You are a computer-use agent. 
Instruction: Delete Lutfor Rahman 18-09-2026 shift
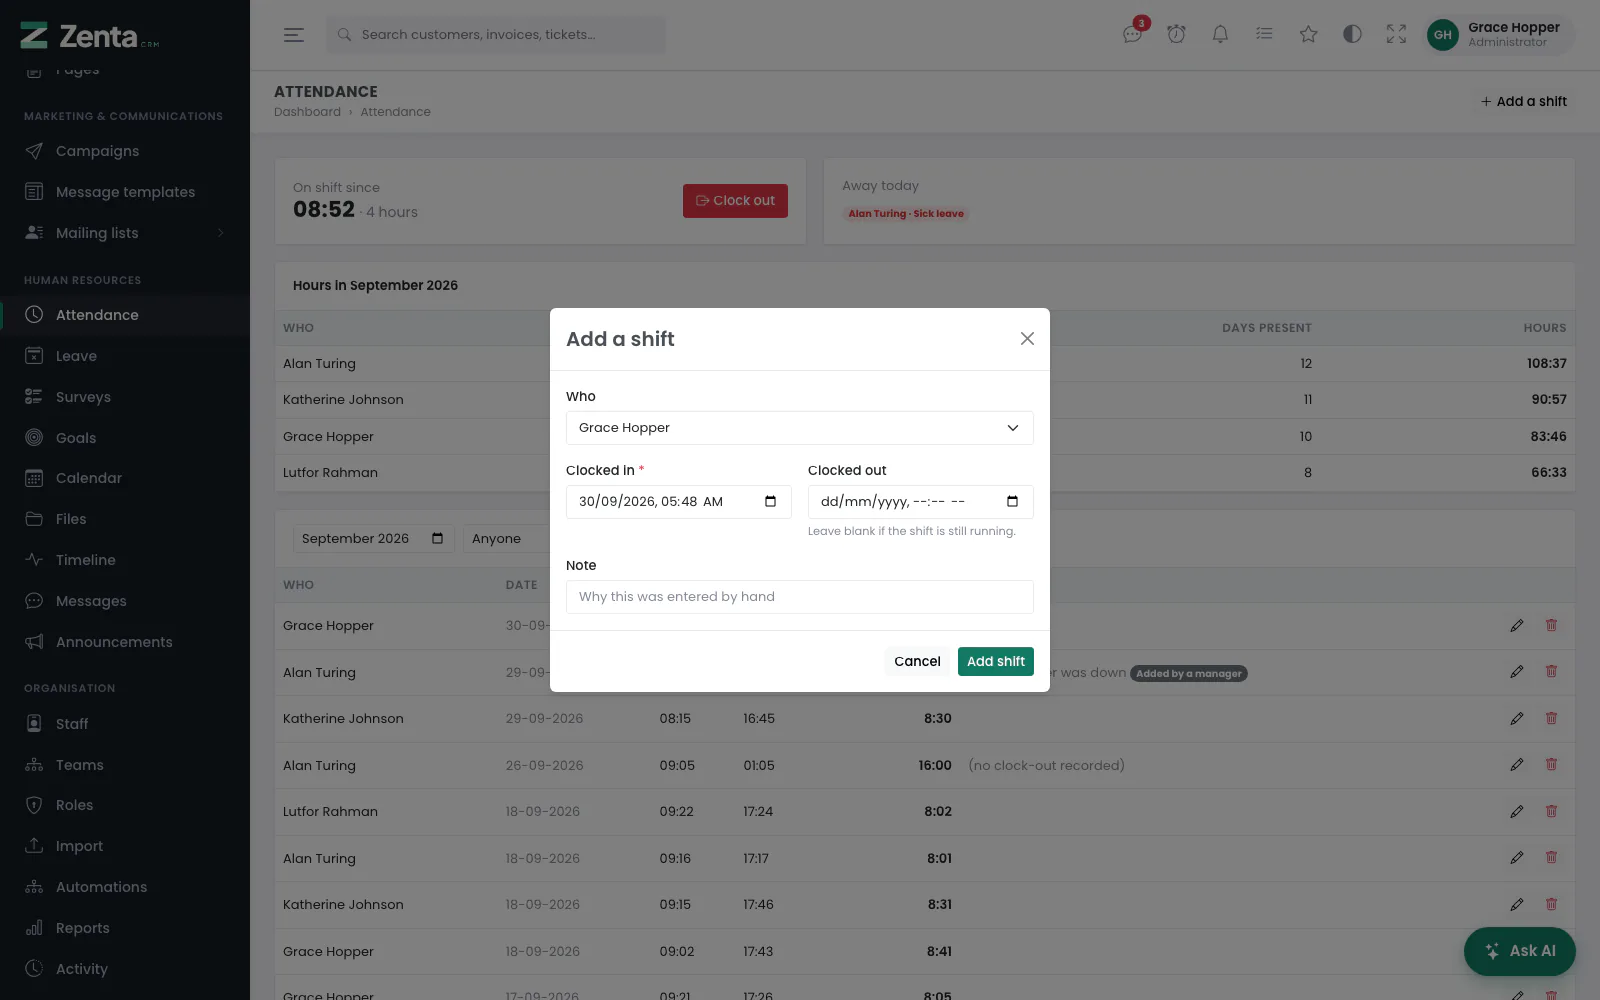(x=1551, y=812)
